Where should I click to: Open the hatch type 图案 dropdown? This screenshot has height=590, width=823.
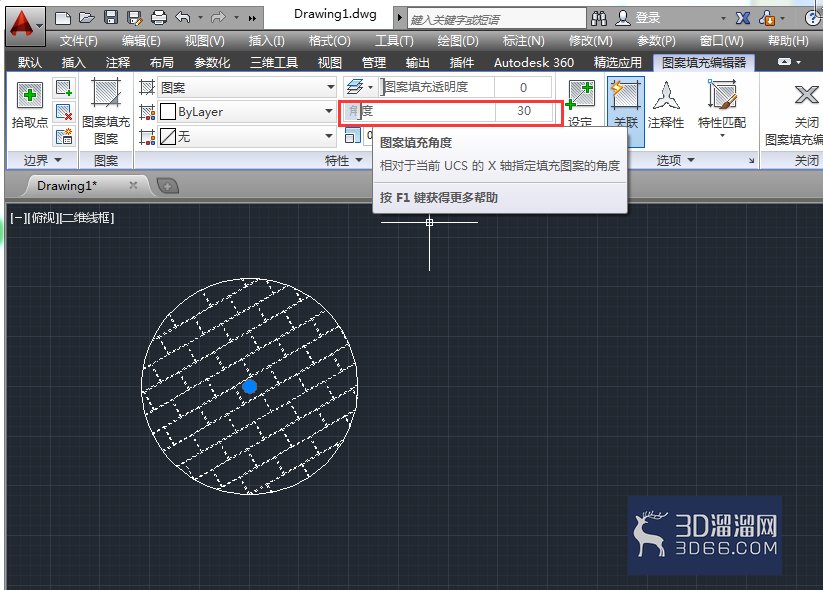[247, 87]
